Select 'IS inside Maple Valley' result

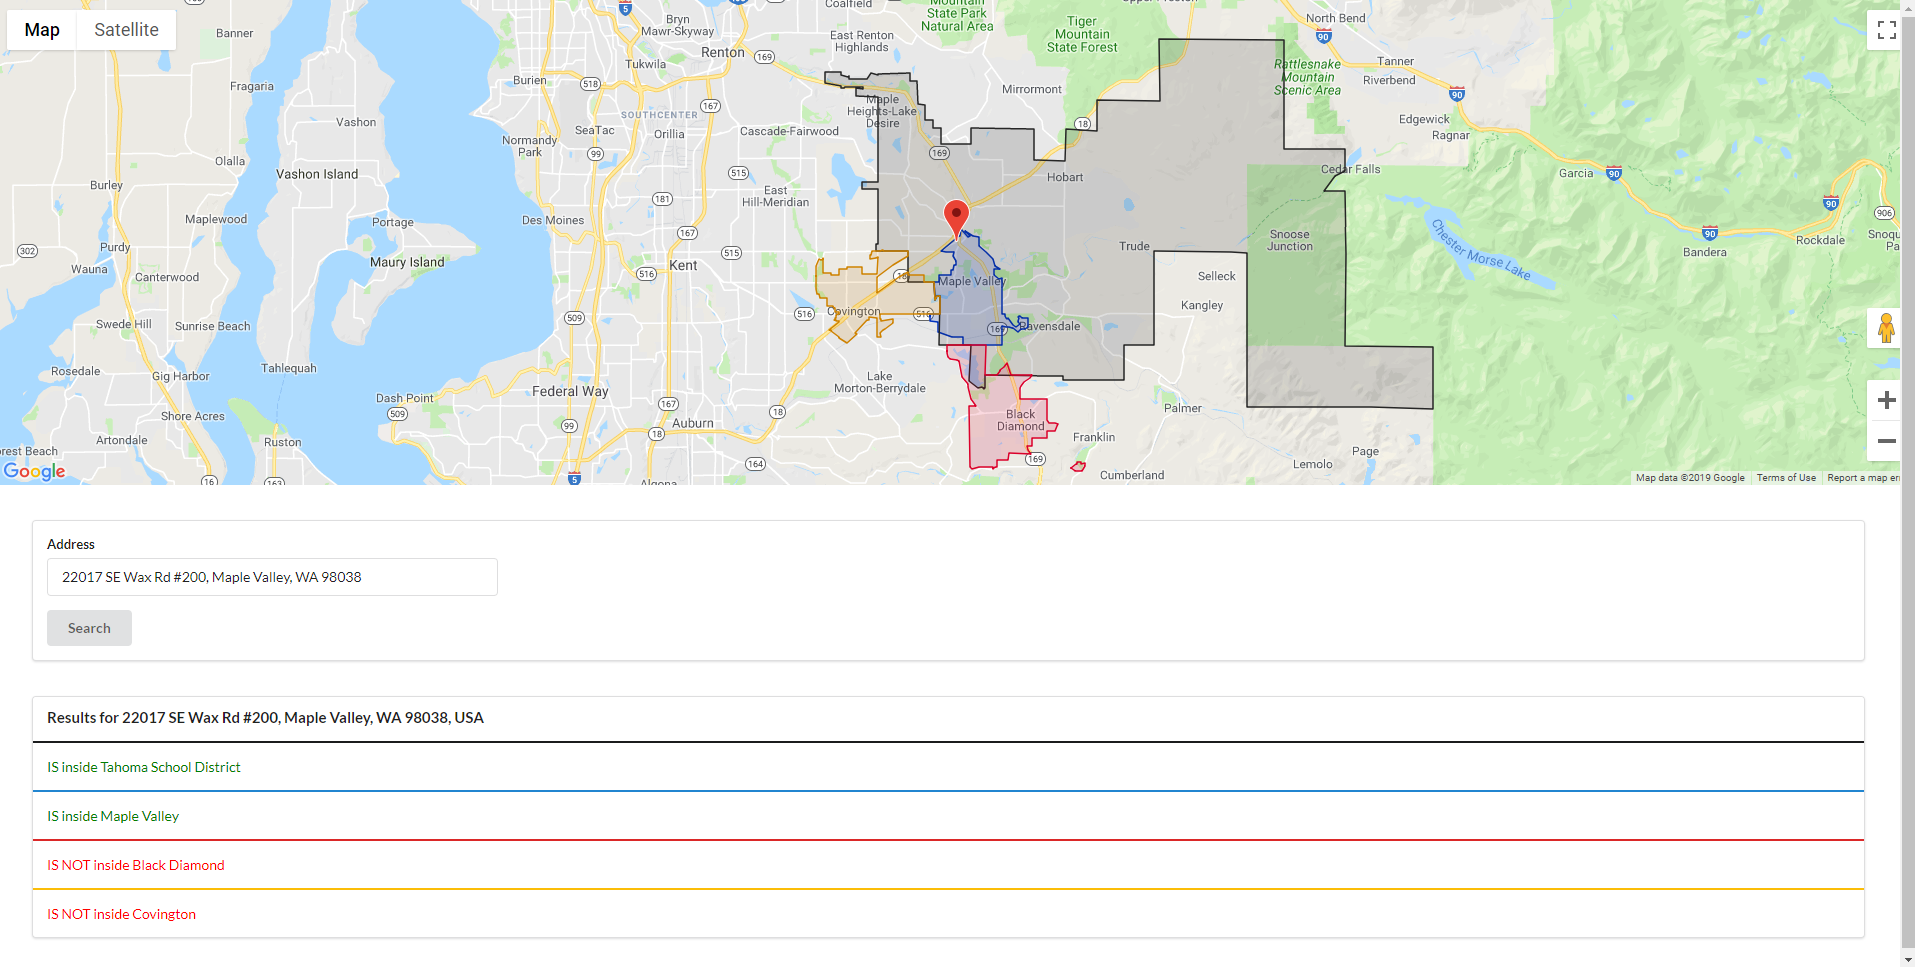pos(948,816)
